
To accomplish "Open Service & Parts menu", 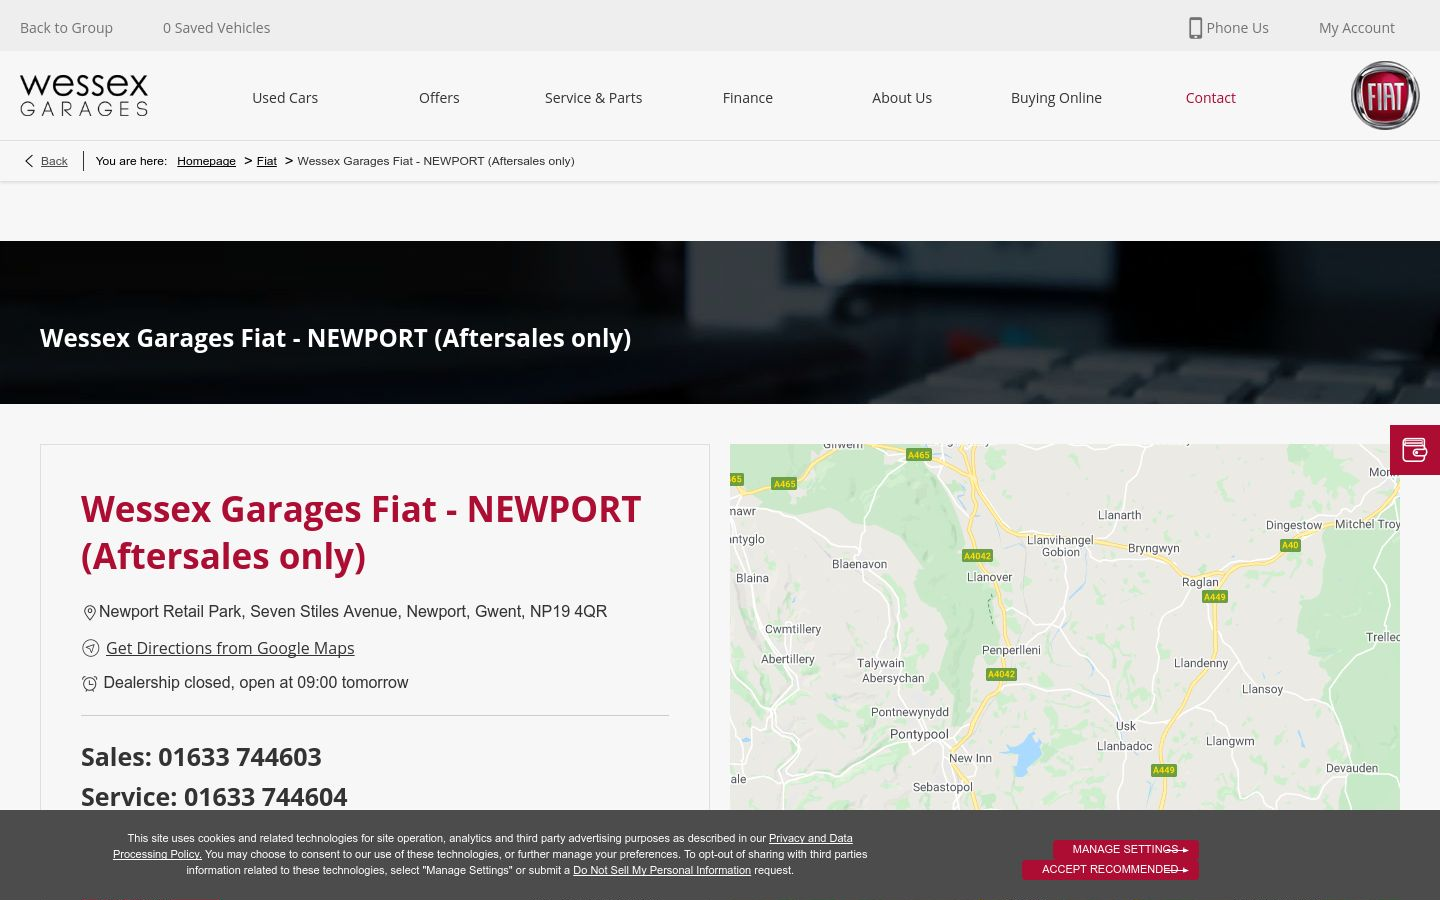I will 593,98.
